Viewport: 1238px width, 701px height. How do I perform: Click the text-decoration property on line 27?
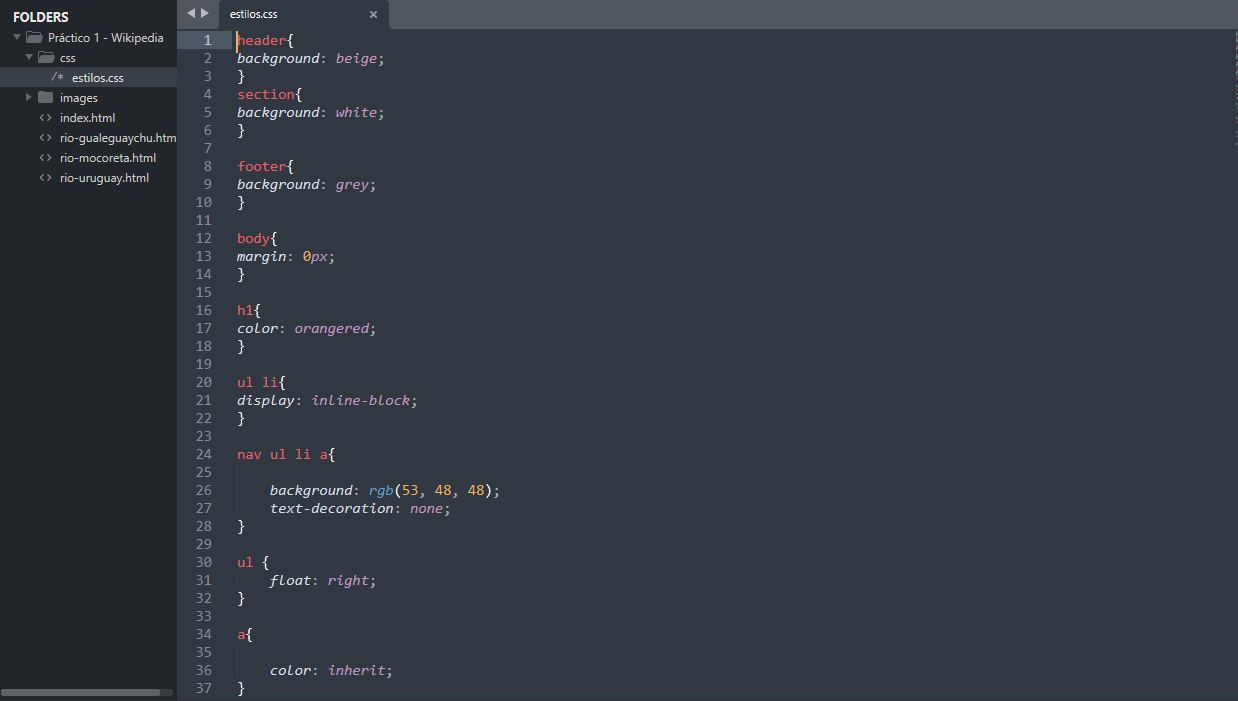(332, 508)
